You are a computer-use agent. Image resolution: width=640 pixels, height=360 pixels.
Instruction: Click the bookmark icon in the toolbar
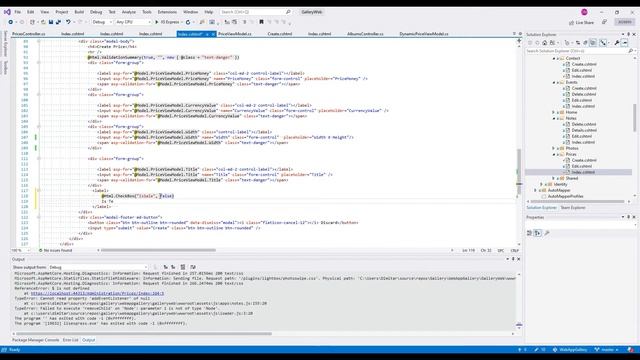261,22
